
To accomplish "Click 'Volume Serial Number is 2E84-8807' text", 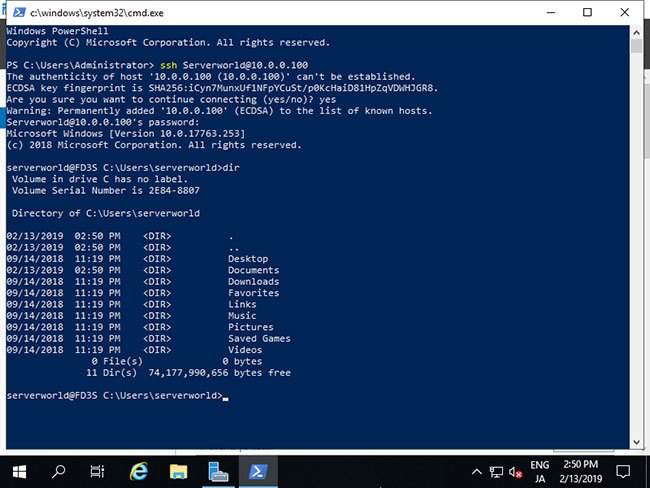I will click(x=106, y=191).
